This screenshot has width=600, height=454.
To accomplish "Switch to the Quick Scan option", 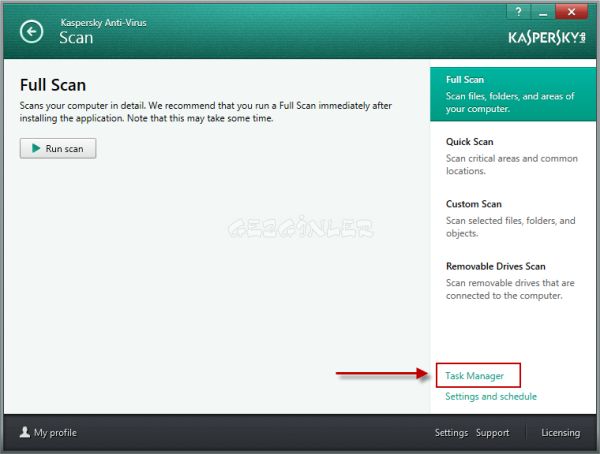I will [x=513, y=156].
